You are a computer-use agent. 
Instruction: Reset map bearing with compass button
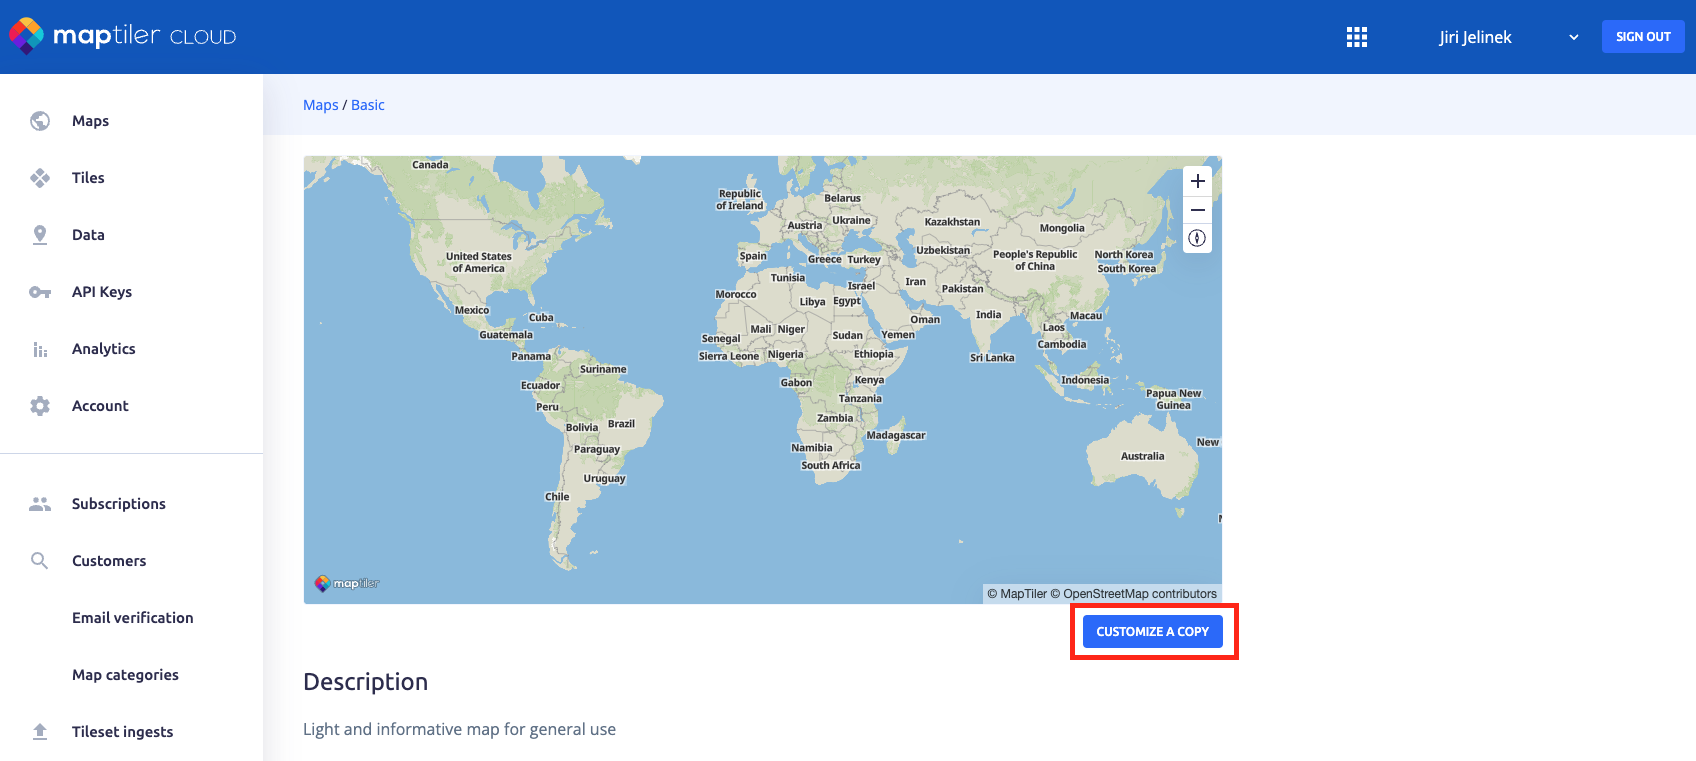click(1197, 238)
